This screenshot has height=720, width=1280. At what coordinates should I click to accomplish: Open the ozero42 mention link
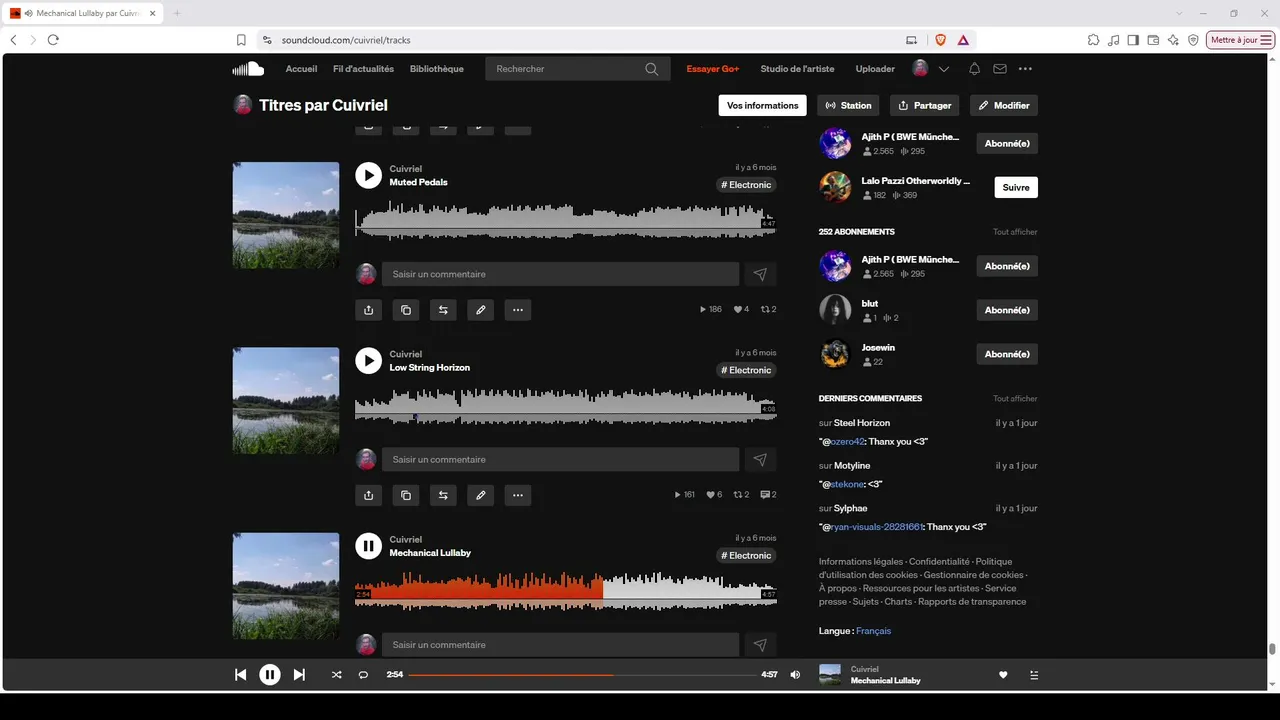point(847,441)
